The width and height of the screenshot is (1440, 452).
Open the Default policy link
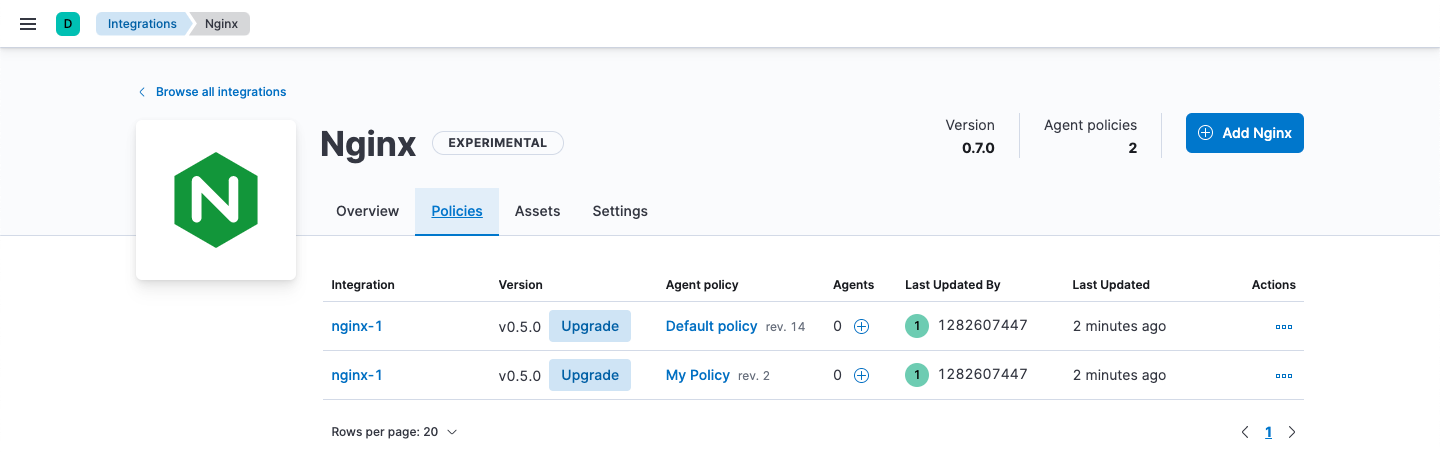(x=711, y=326)
